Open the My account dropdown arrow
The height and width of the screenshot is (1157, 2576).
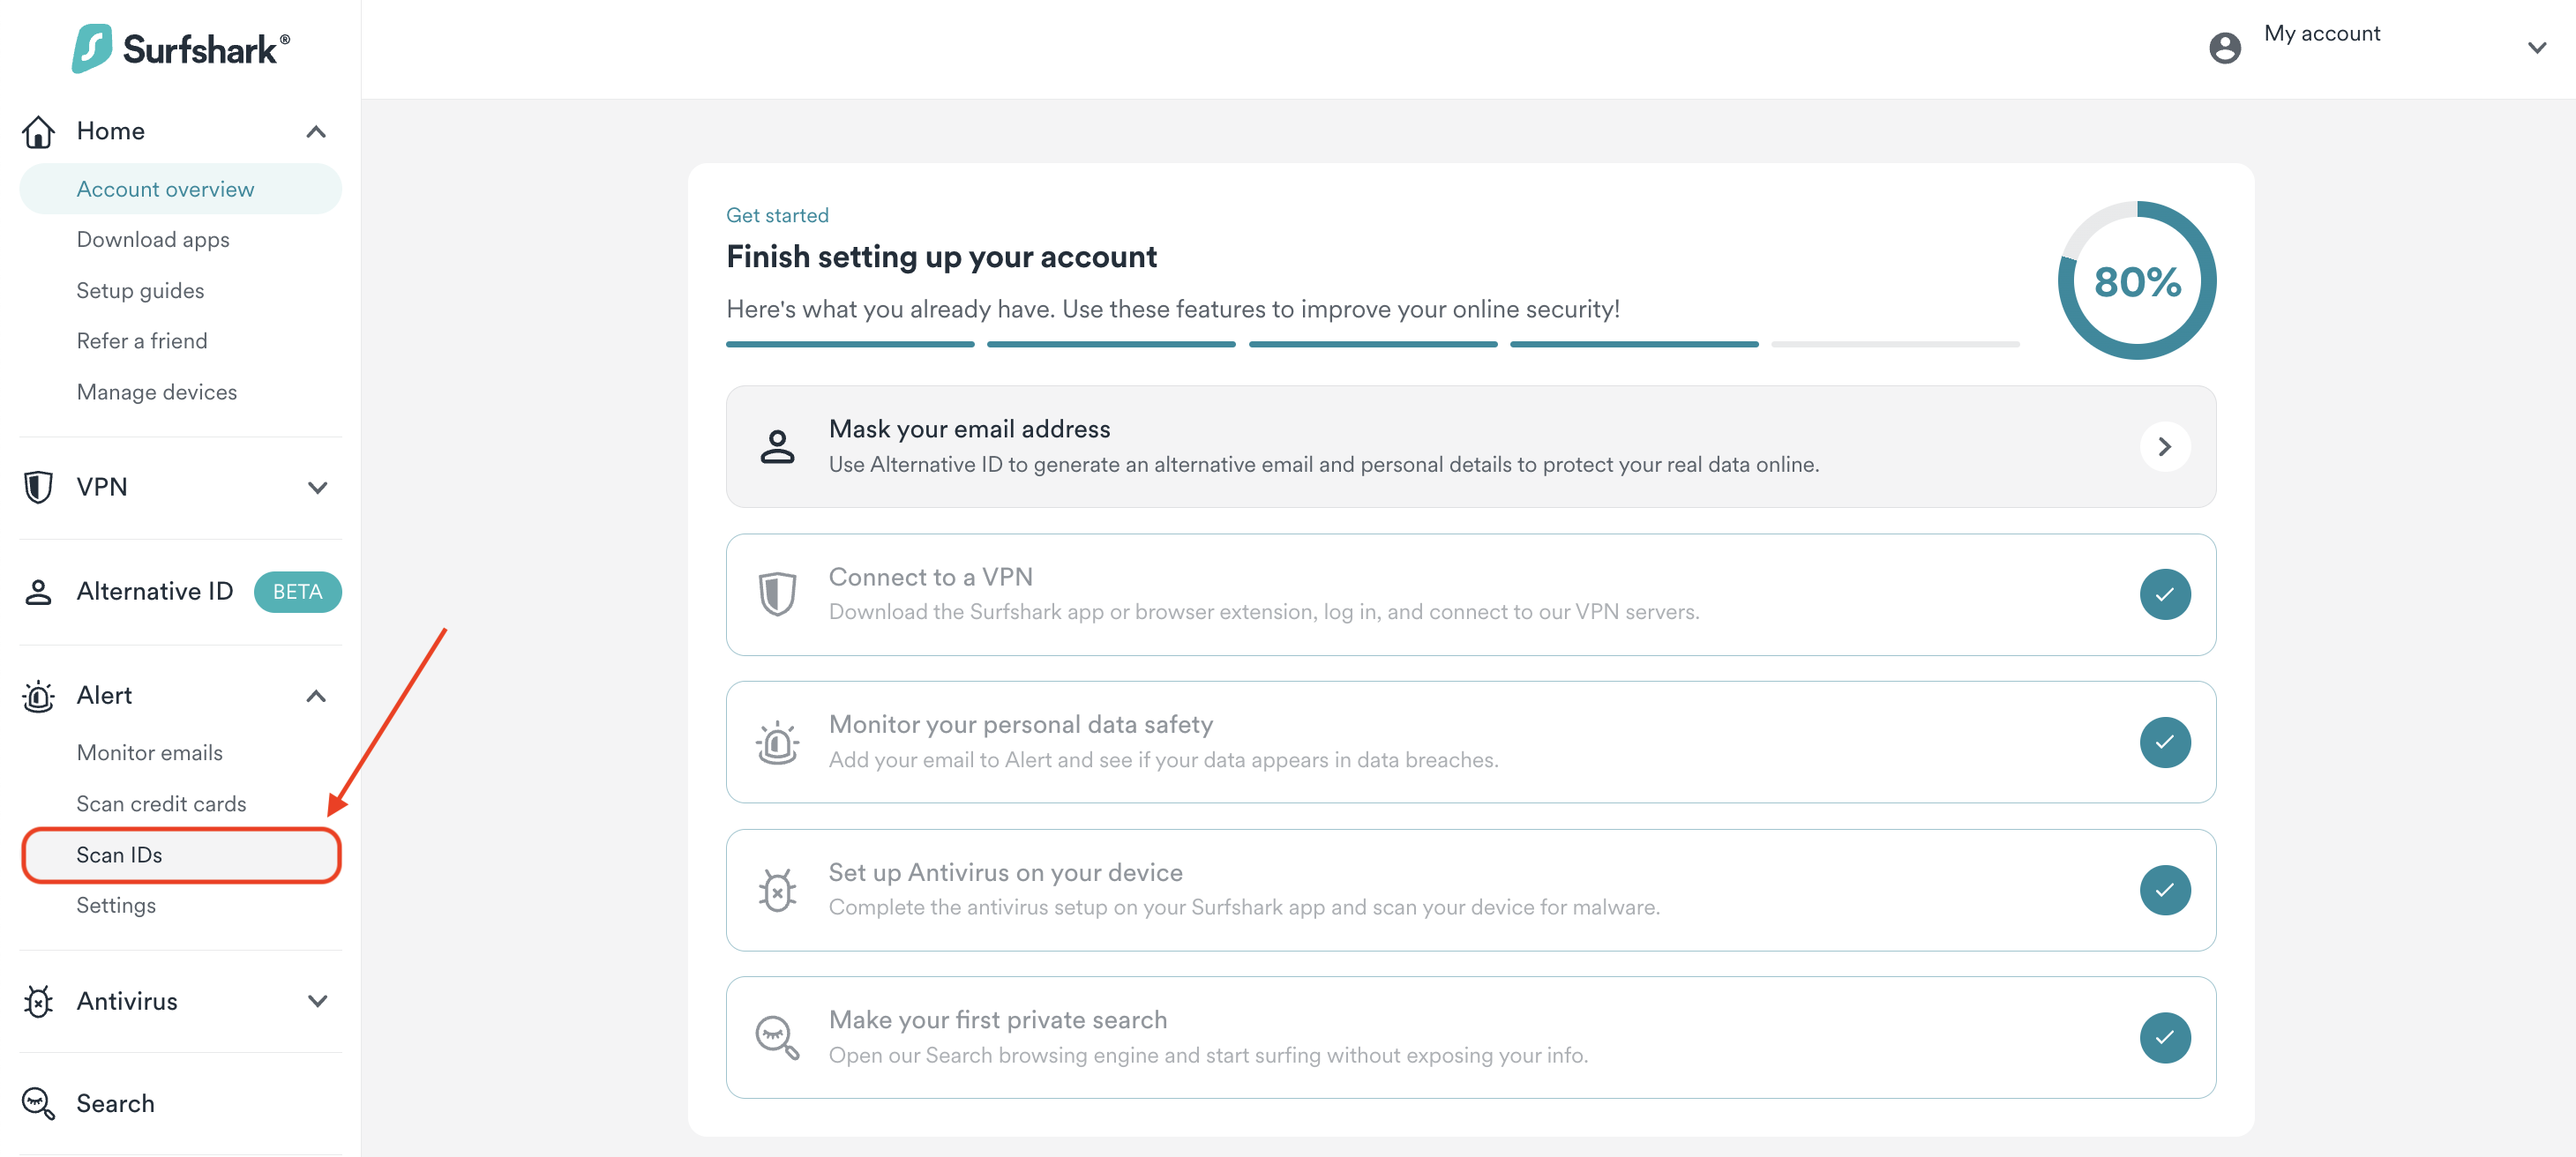pyautogui.click(x=2536, y=47)
